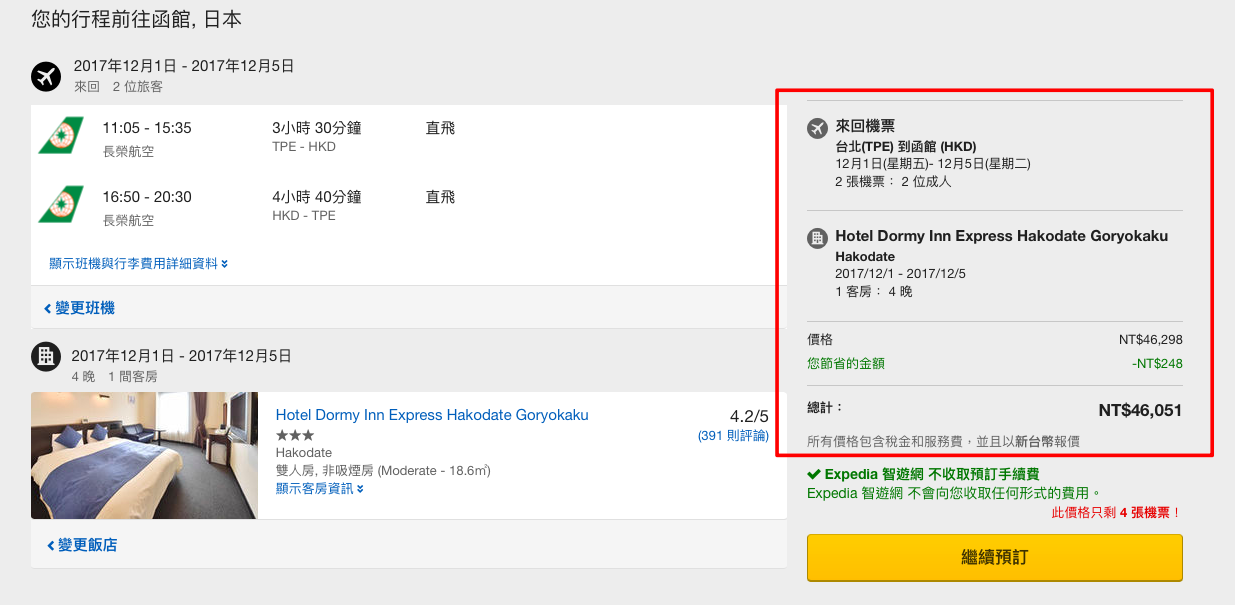The width and height of the screenshot is (1235, 605).
Task: Click the 此價格只剩 4 張機票 notice
Action: [x=1117, y=513]
